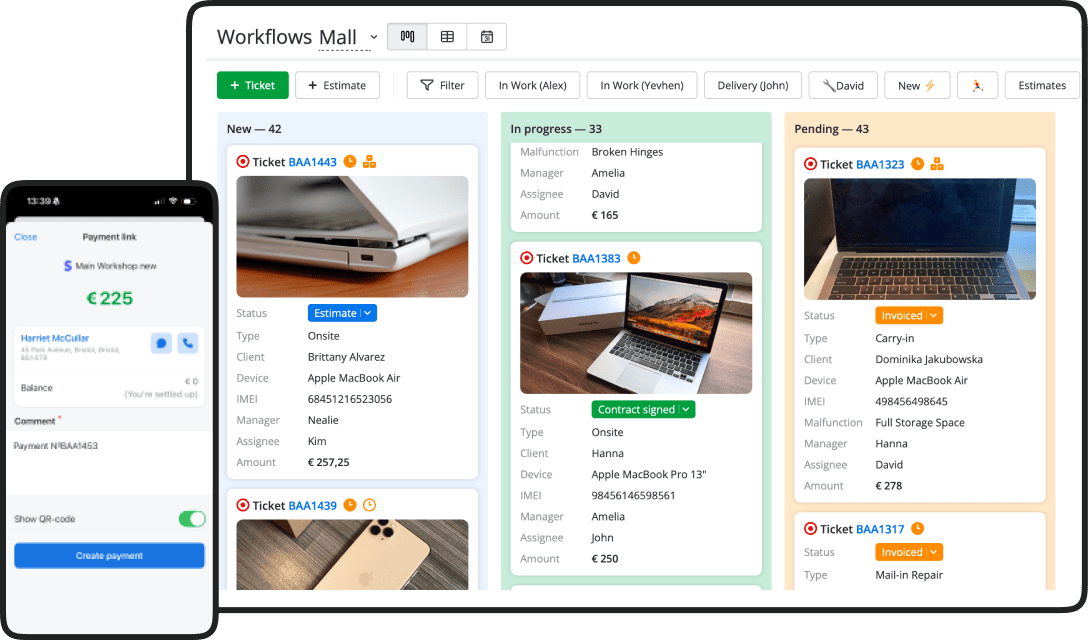Call Harriet McCullar via phone icon
This screenshot has width=1088, height=640.
point(187,343)
